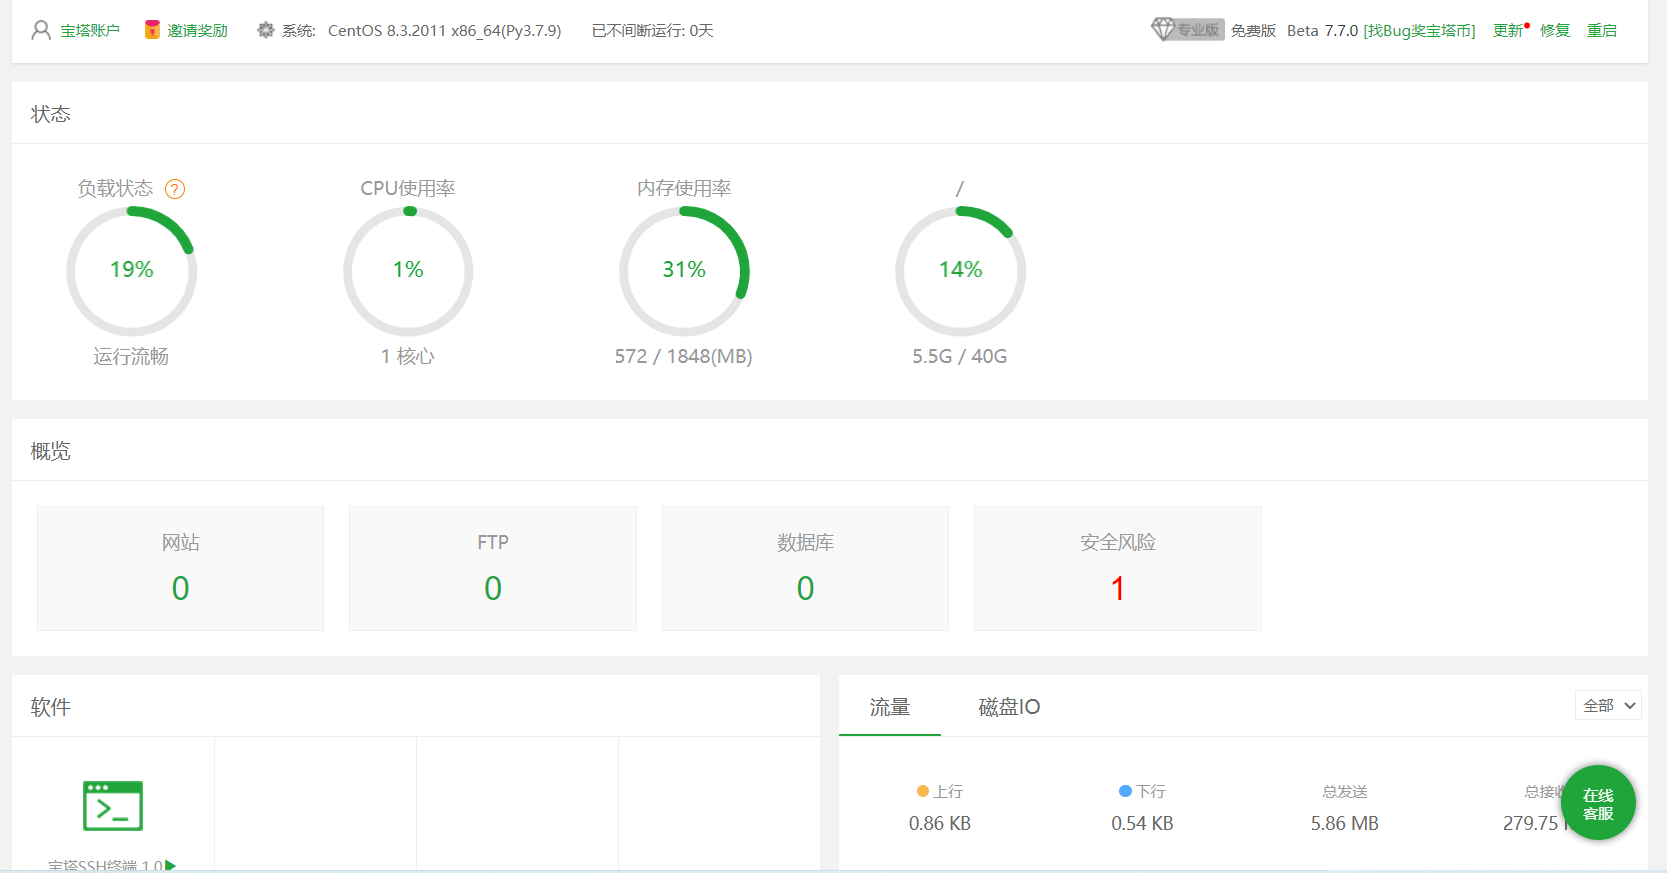Open the 全部 network dropdown
This screenshot has width=1667, height=873.
click(1608, 705)
